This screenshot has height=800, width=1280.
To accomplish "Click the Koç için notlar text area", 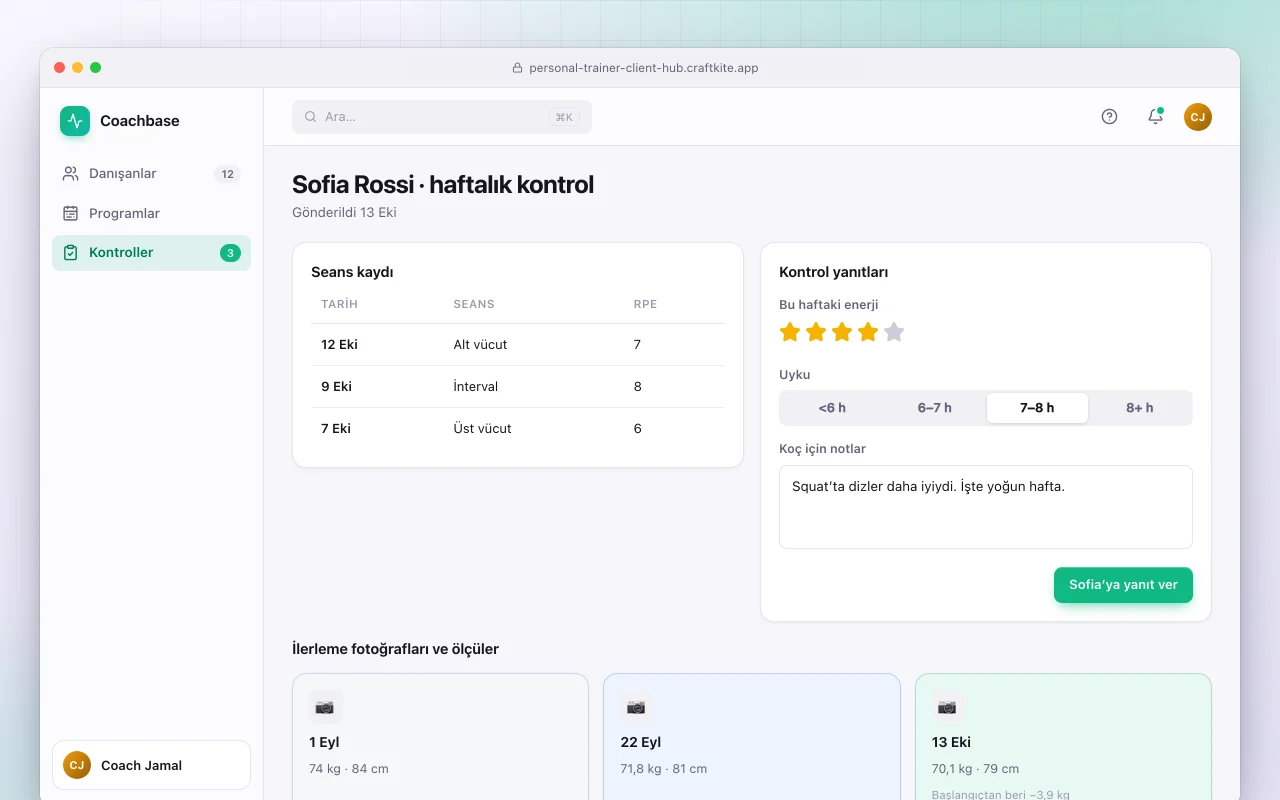I will tap(986, 507).
